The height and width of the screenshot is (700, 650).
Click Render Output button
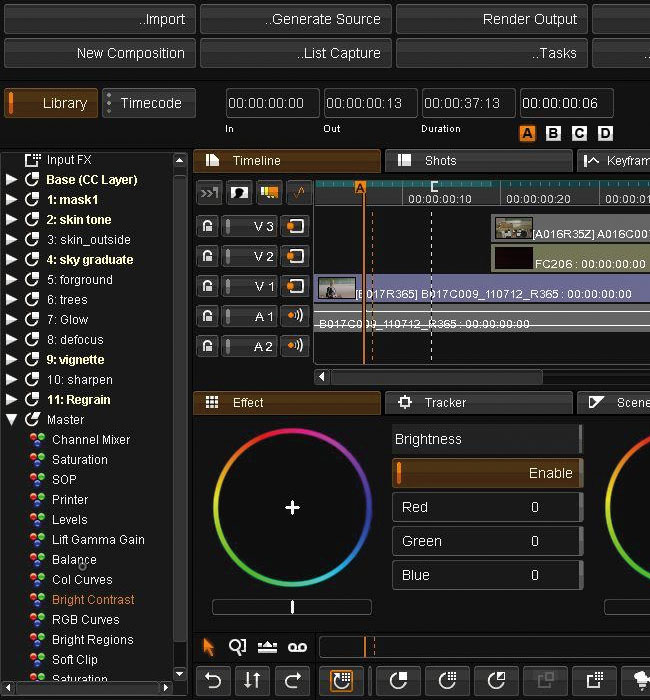pyautogui.click(x=492, y=19)
